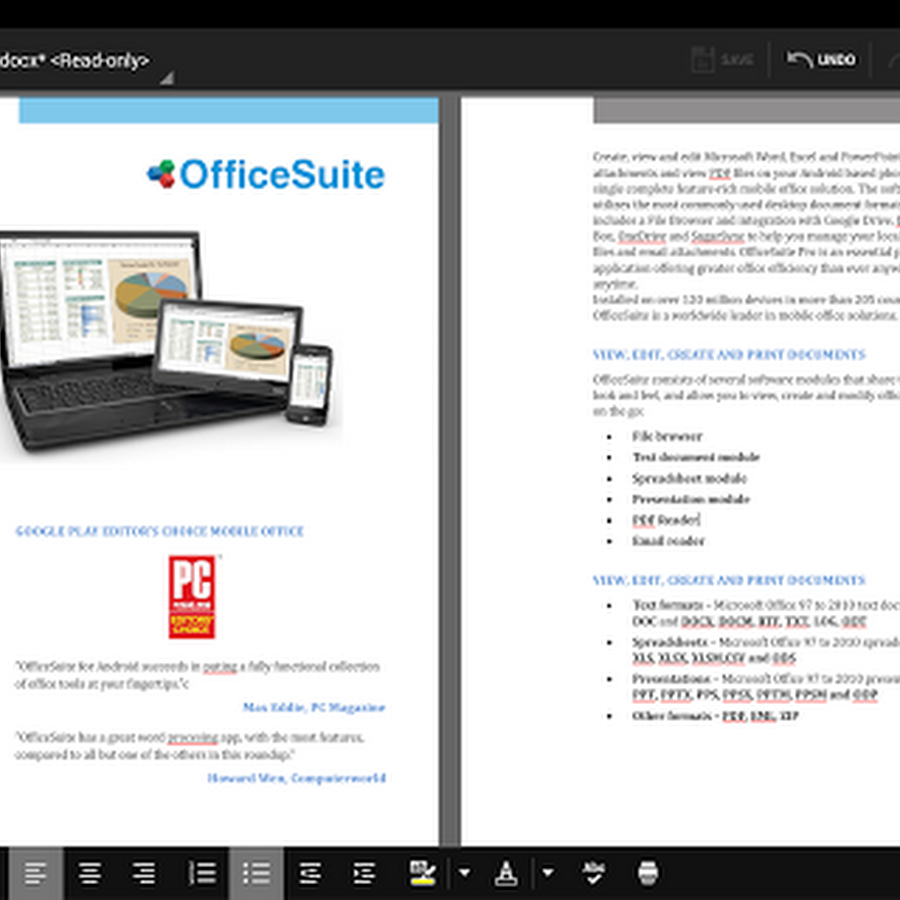This screenshot has width=900, height=900.
Task: Increase the paragraph indent
Action: tap(364, 874)
